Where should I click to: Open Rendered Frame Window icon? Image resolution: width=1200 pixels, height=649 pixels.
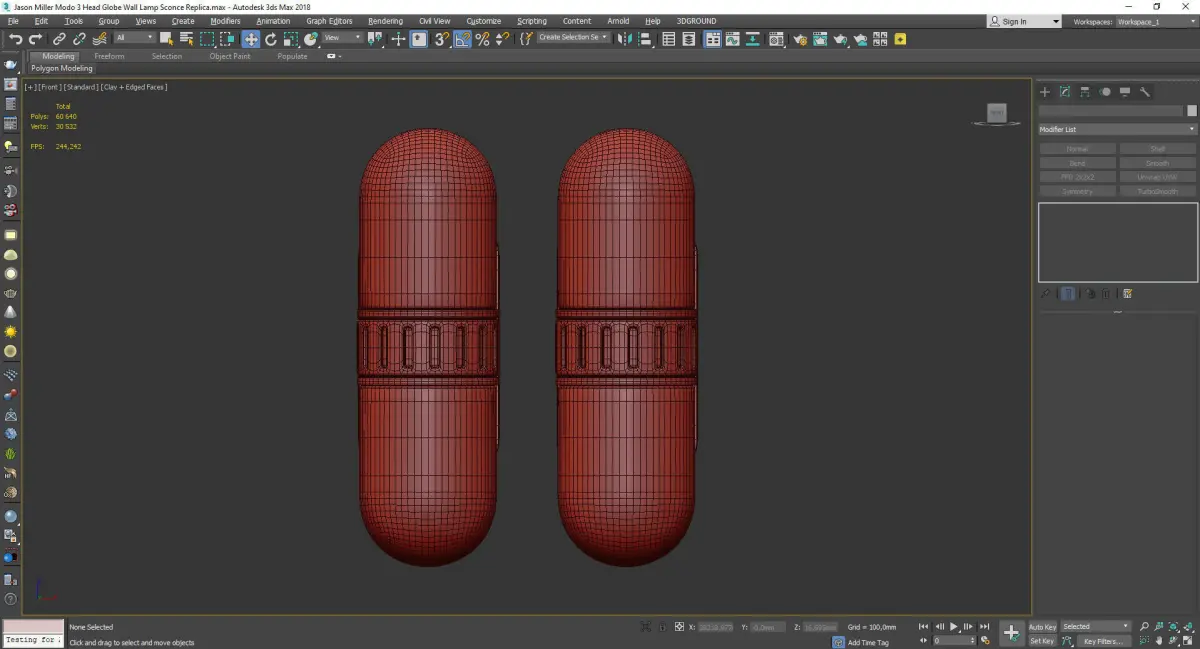tap(820, 39)
